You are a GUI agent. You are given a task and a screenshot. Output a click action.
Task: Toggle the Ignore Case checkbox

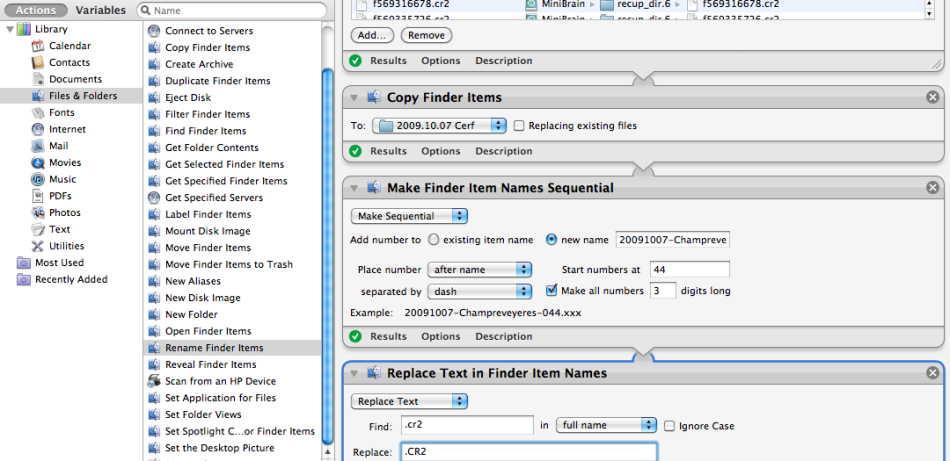click(x=669, y=426)
